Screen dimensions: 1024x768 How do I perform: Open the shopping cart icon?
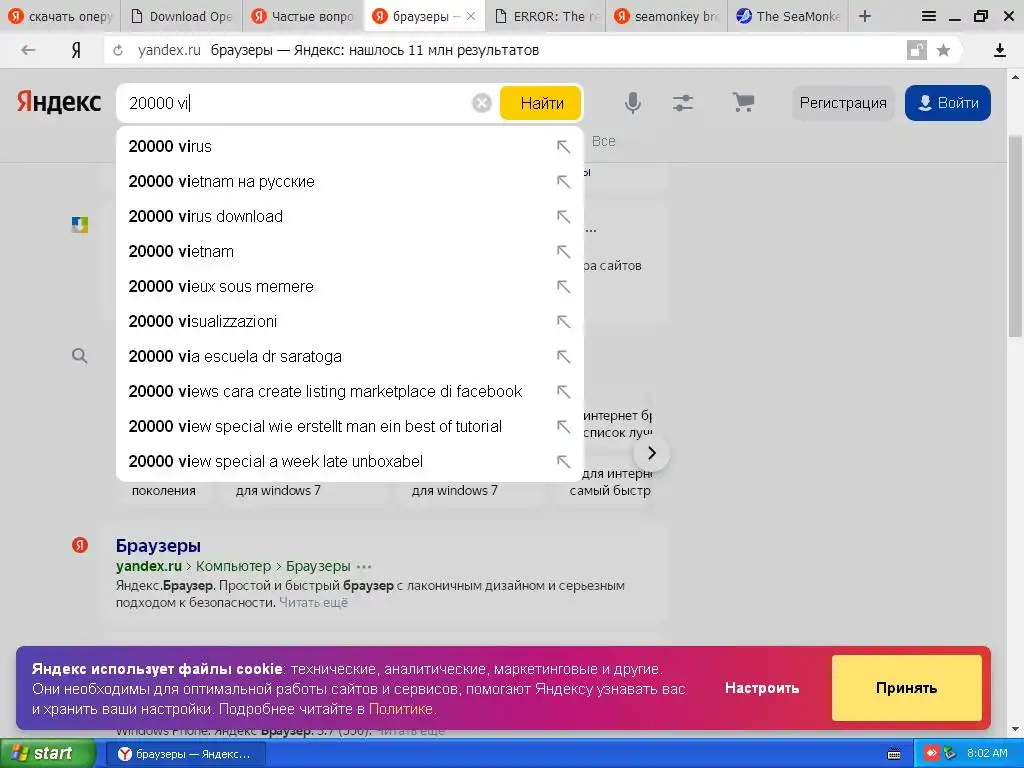[743, 103]
